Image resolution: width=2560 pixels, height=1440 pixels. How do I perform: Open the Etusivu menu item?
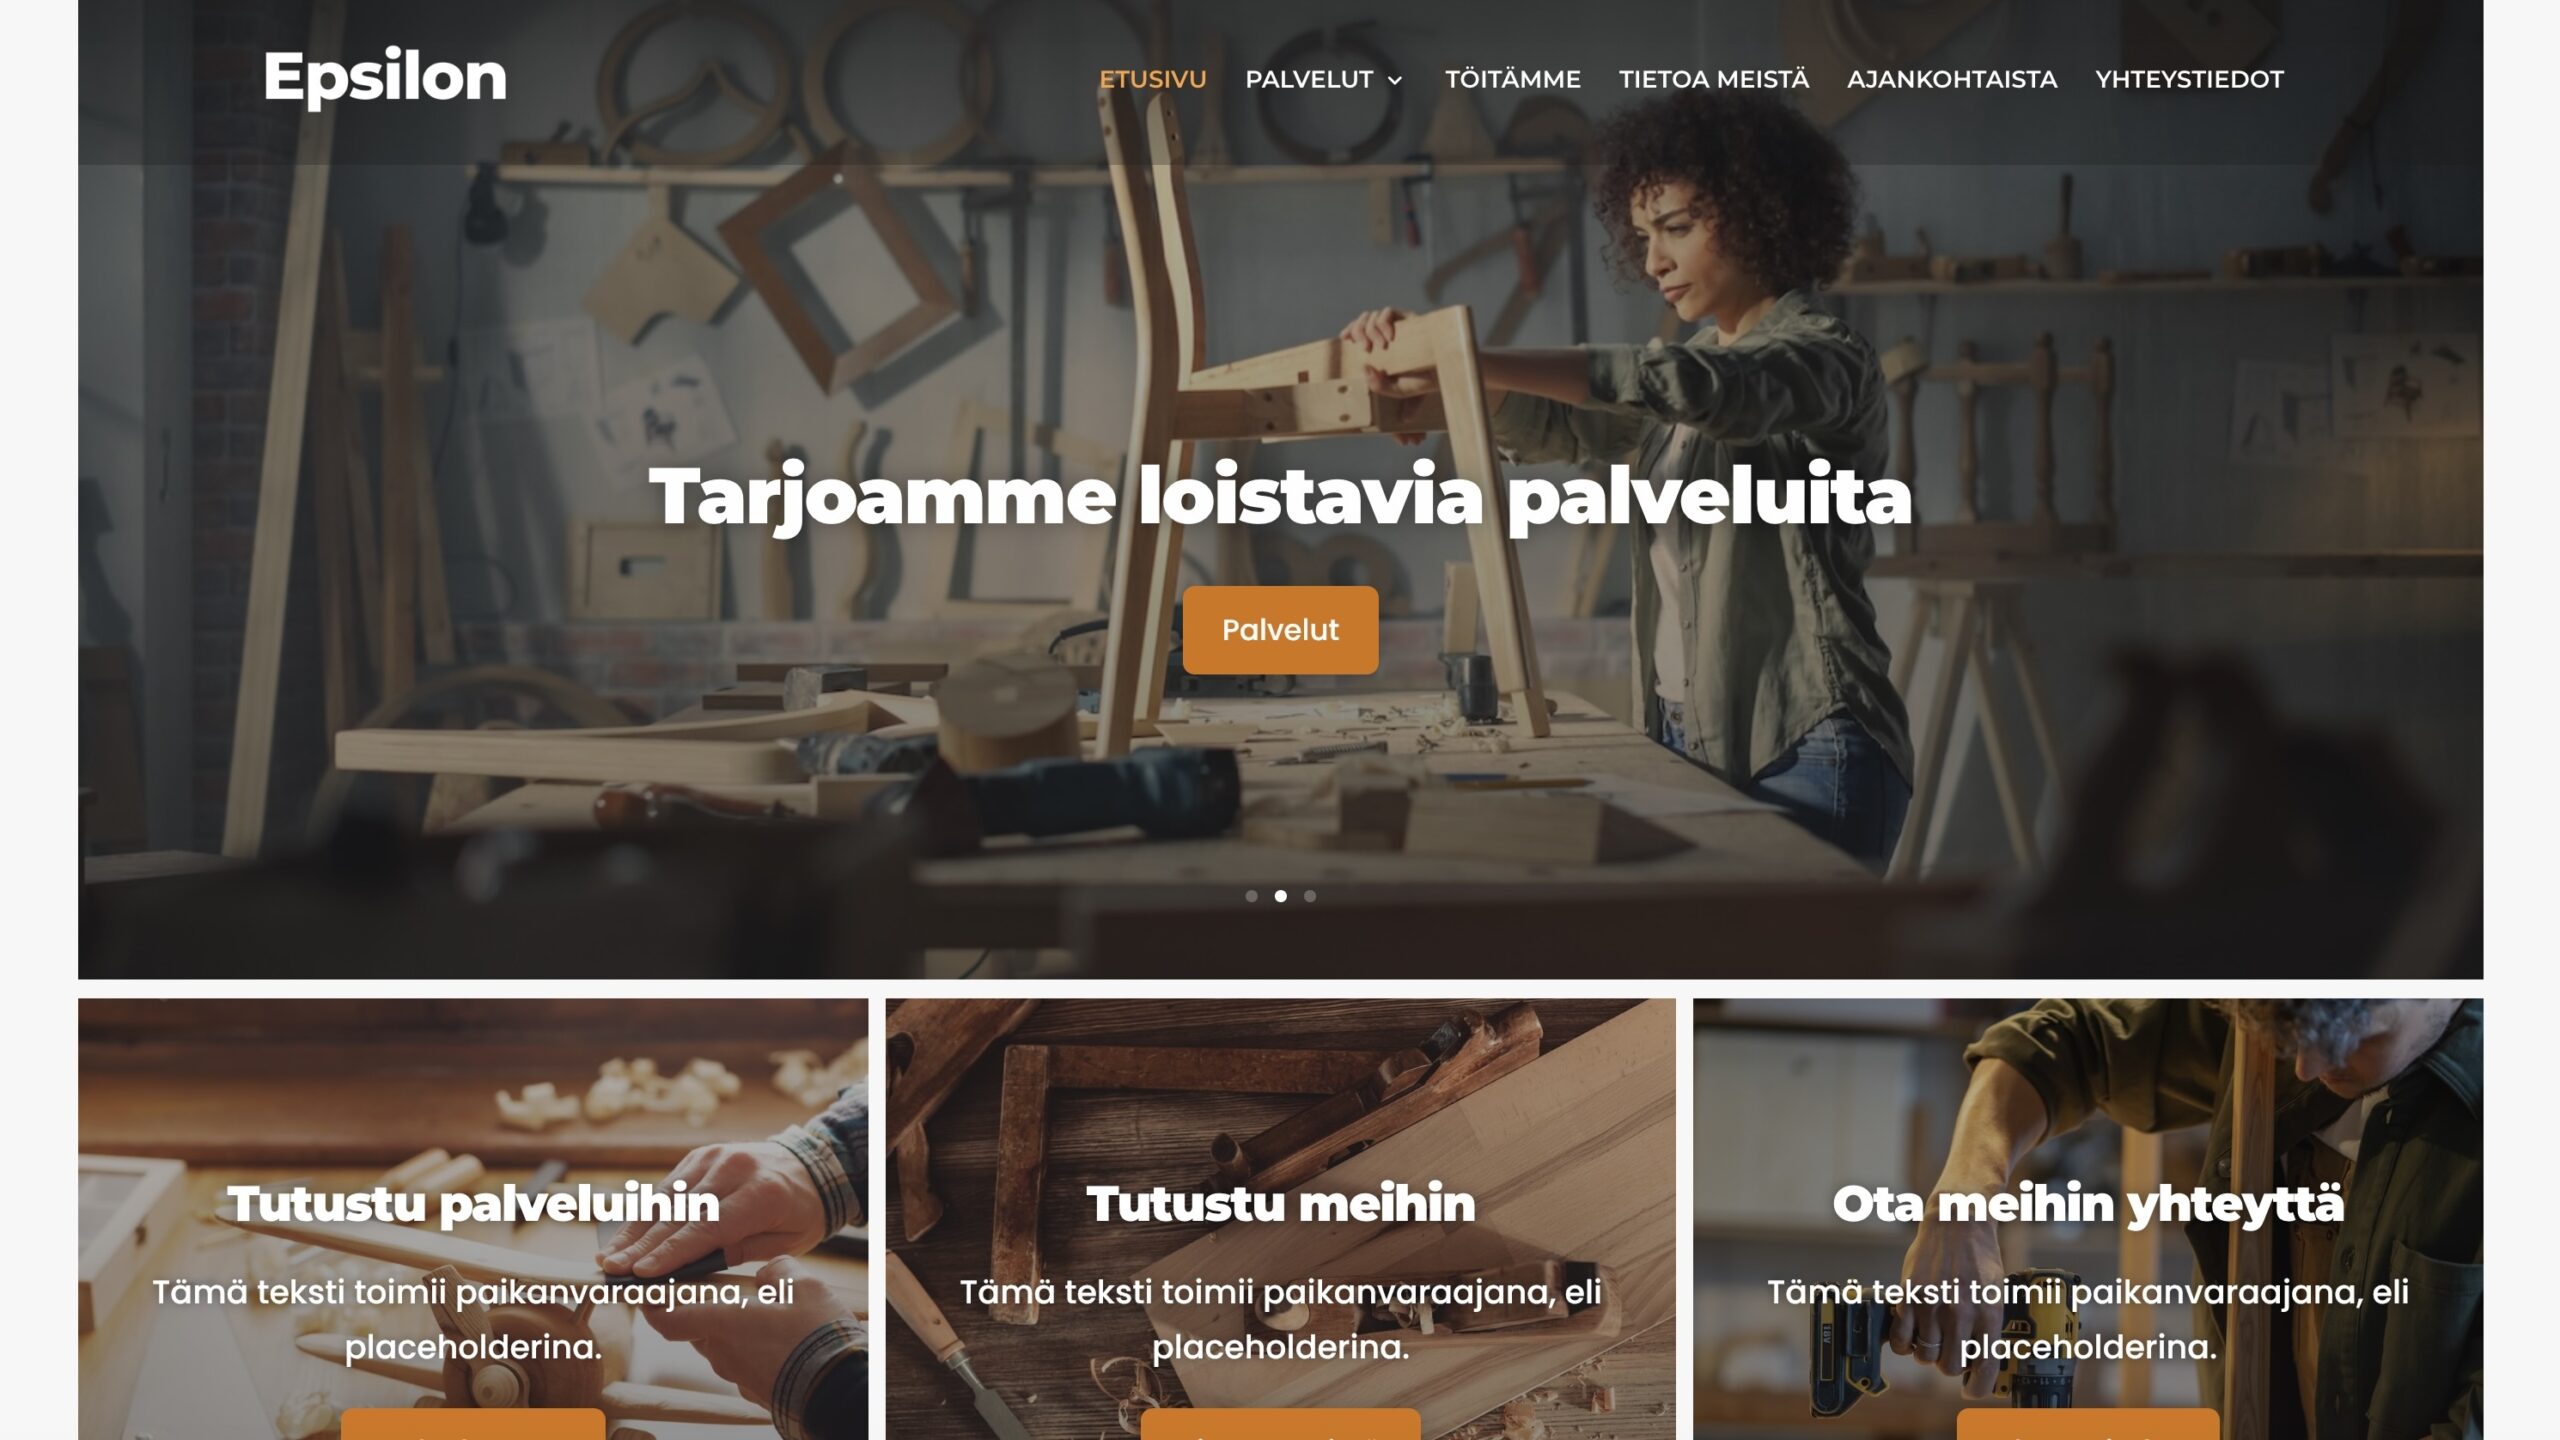click(1153, 79)
